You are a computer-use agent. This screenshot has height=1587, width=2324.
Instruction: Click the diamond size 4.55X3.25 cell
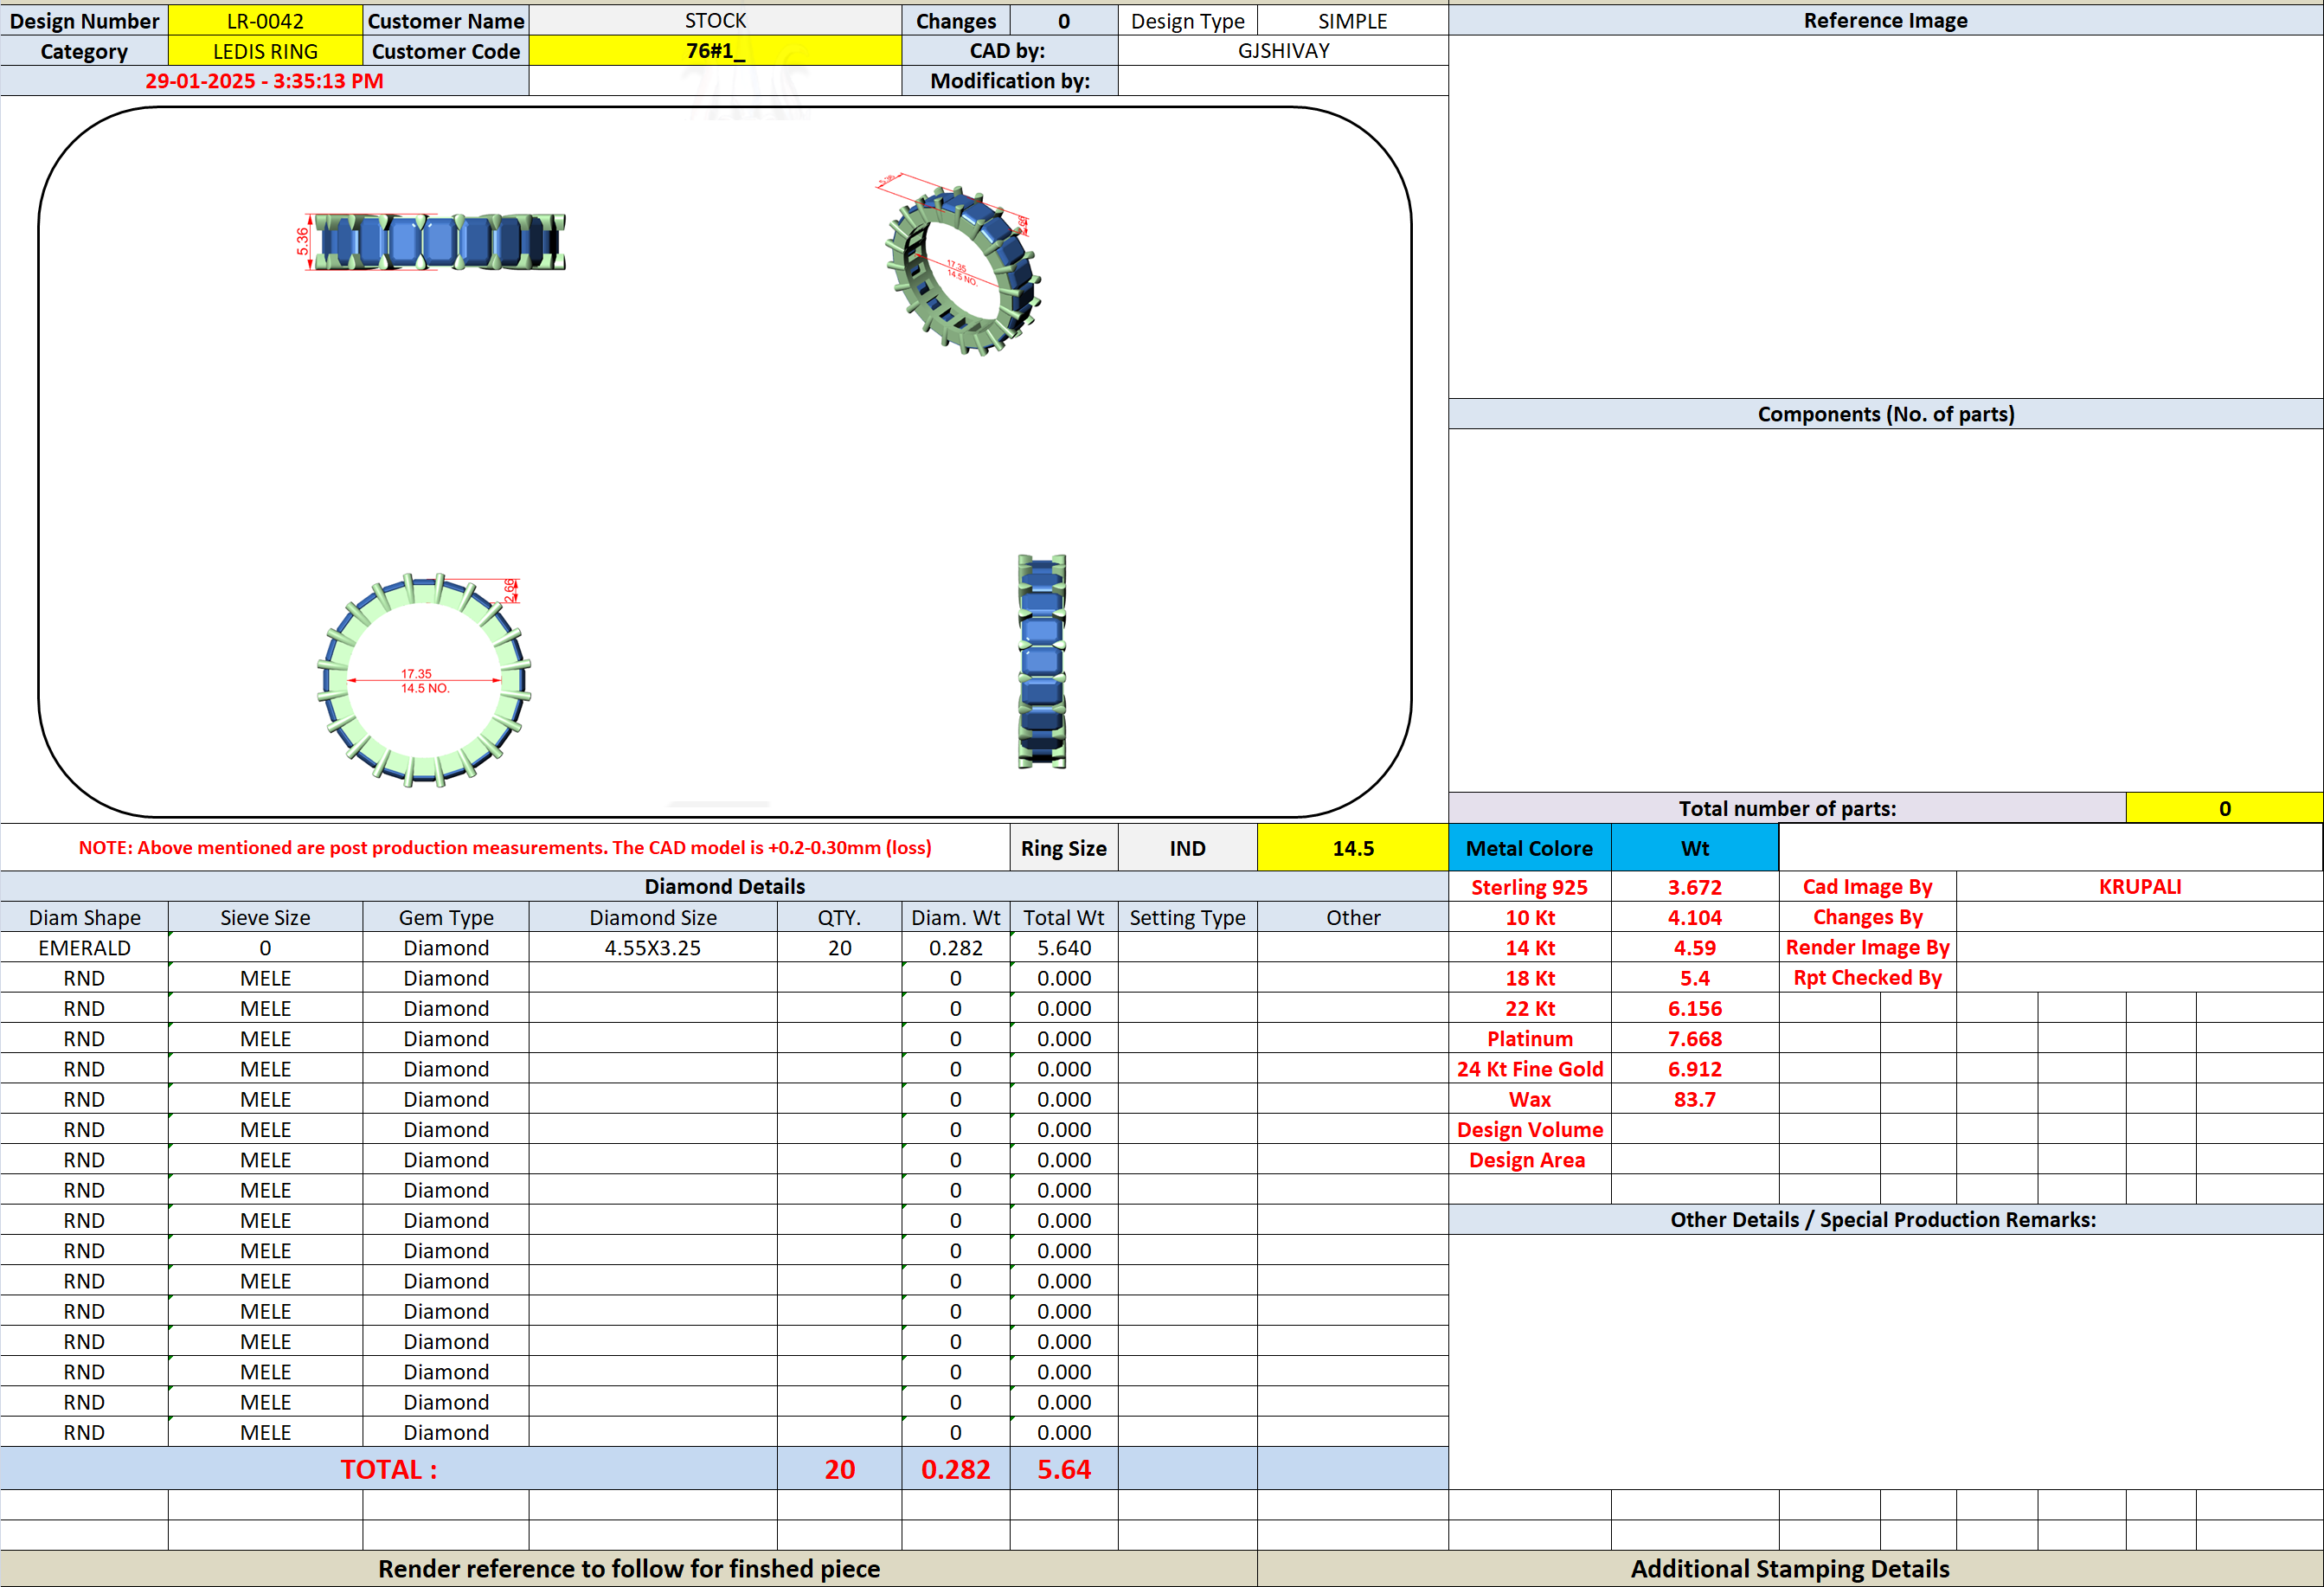pos(653,947)
